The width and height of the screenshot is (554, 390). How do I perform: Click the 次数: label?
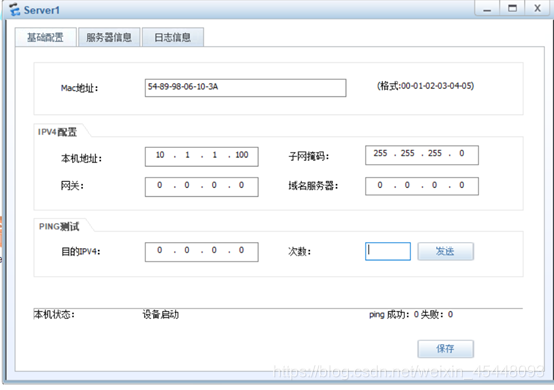(300, 252)
